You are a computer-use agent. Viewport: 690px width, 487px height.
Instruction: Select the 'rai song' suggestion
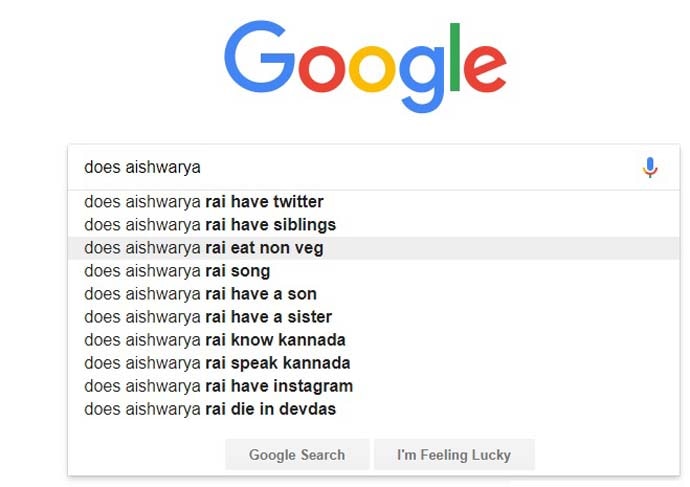pos(177,271)
